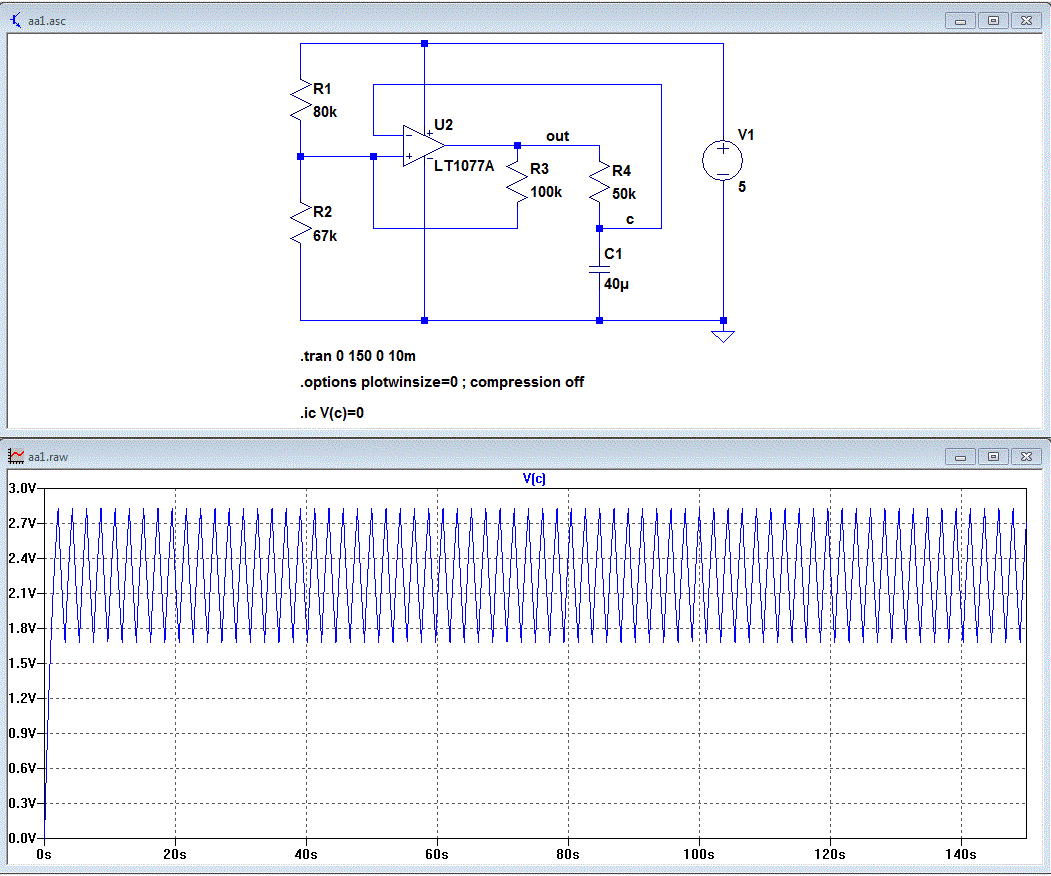Viewport: 1051px width, 876px height.
Task: Click the "out" net label
Action: point(557,136)
